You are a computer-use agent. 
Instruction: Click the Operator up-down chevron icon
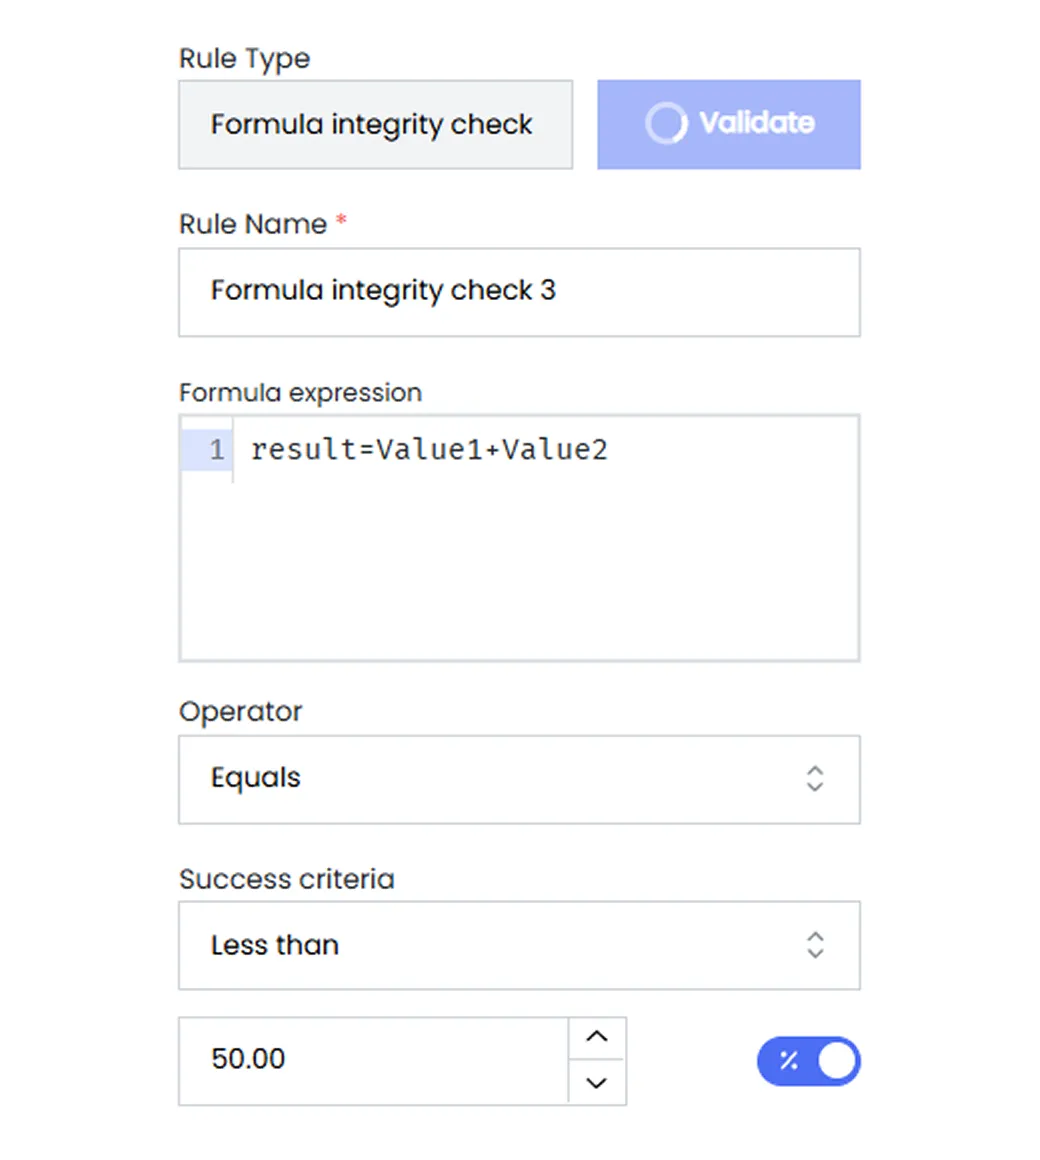click(x=814, y=778)
